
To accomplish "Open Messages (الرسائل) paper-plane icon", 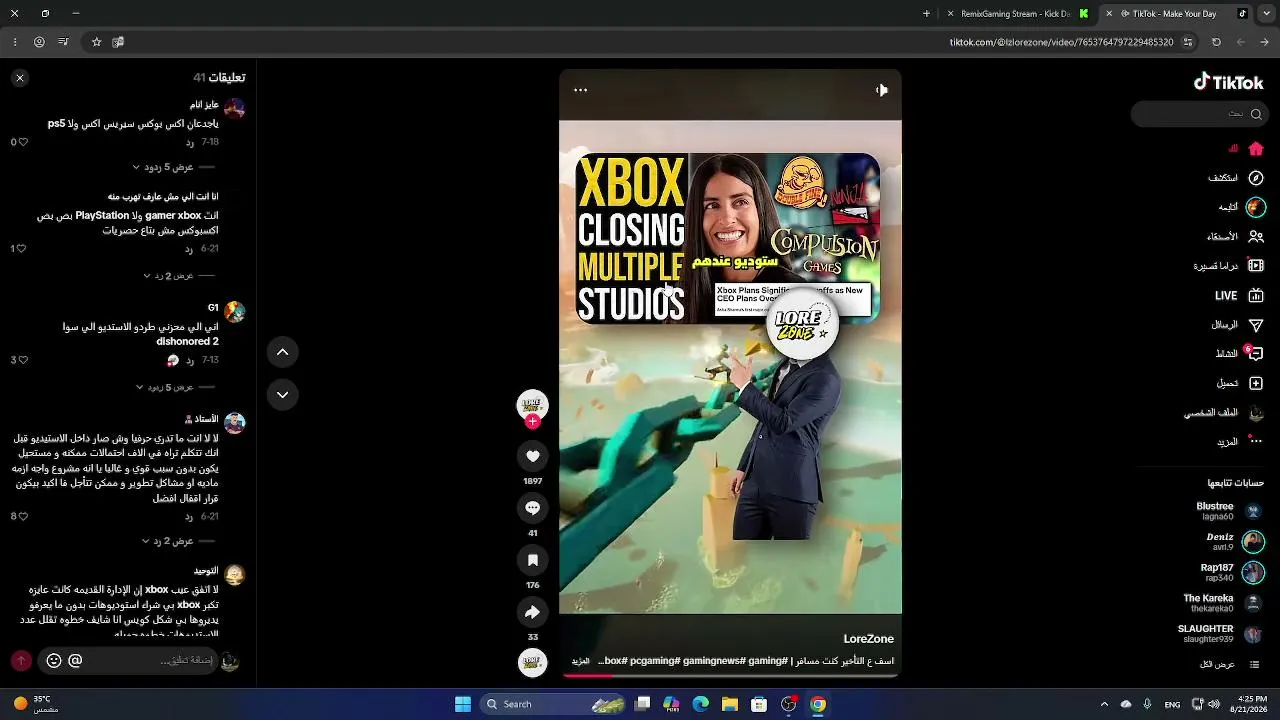I will click(1256, 325).
